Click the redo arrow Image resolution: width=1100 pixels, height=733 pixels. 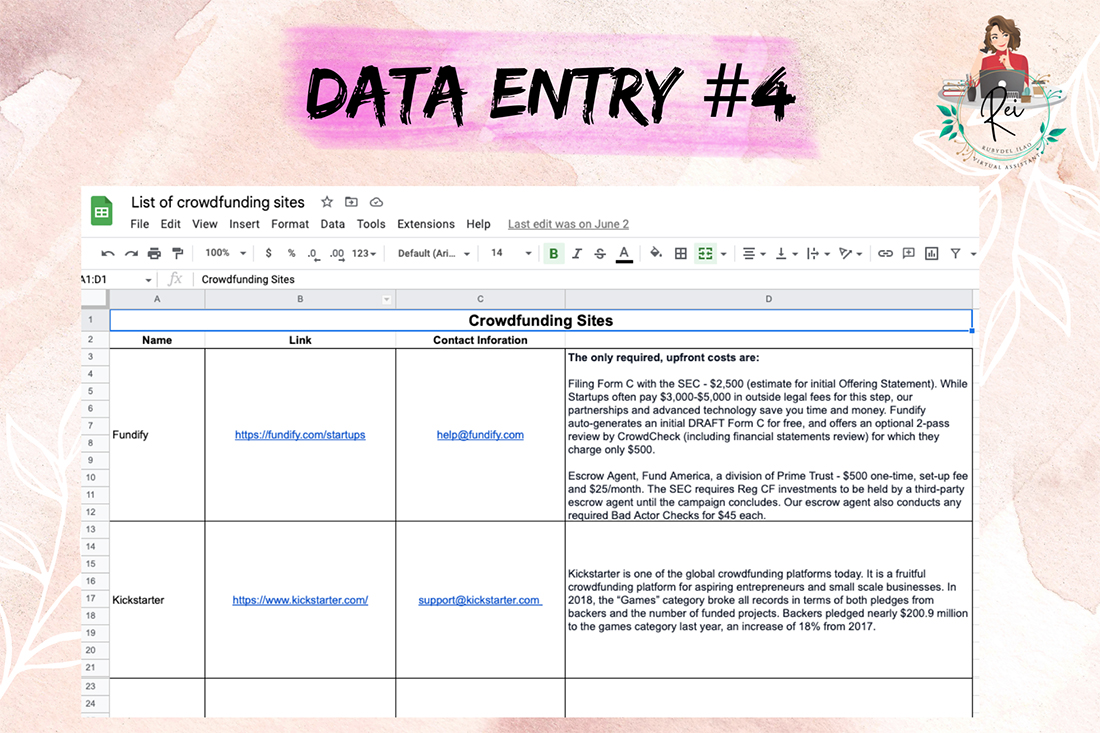pos(131,253)
